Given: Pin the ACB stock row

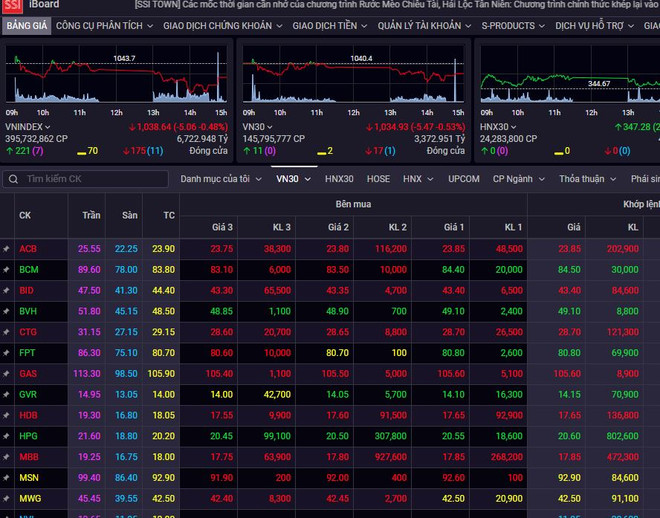Looking at the screenshot, I should tap(7, 249).
